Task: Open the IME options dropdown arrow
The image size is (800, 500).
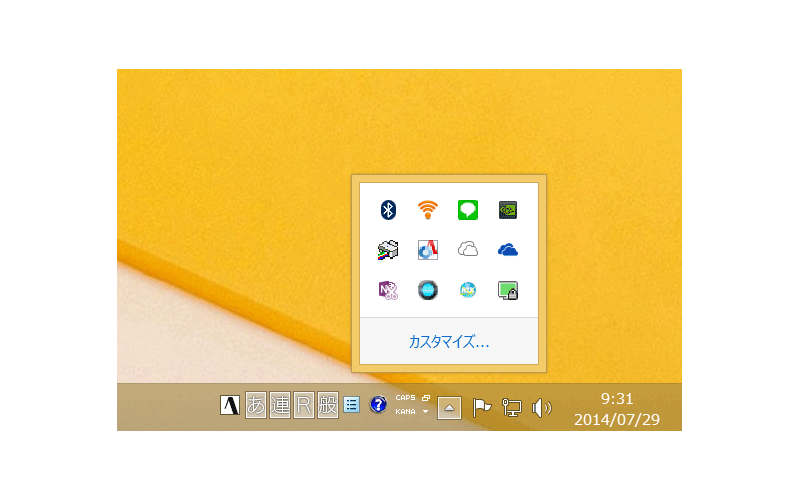Action: 425,411
